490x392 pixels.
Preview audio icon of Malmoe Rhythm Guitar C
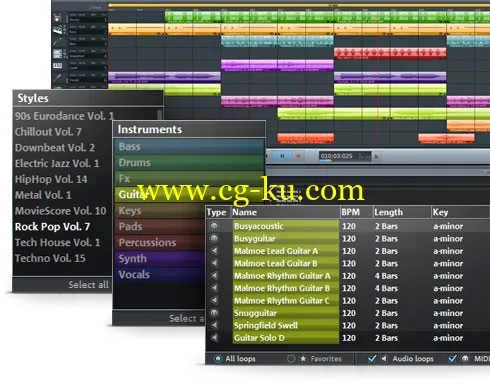pyautogui.click(x=214, y=300)
